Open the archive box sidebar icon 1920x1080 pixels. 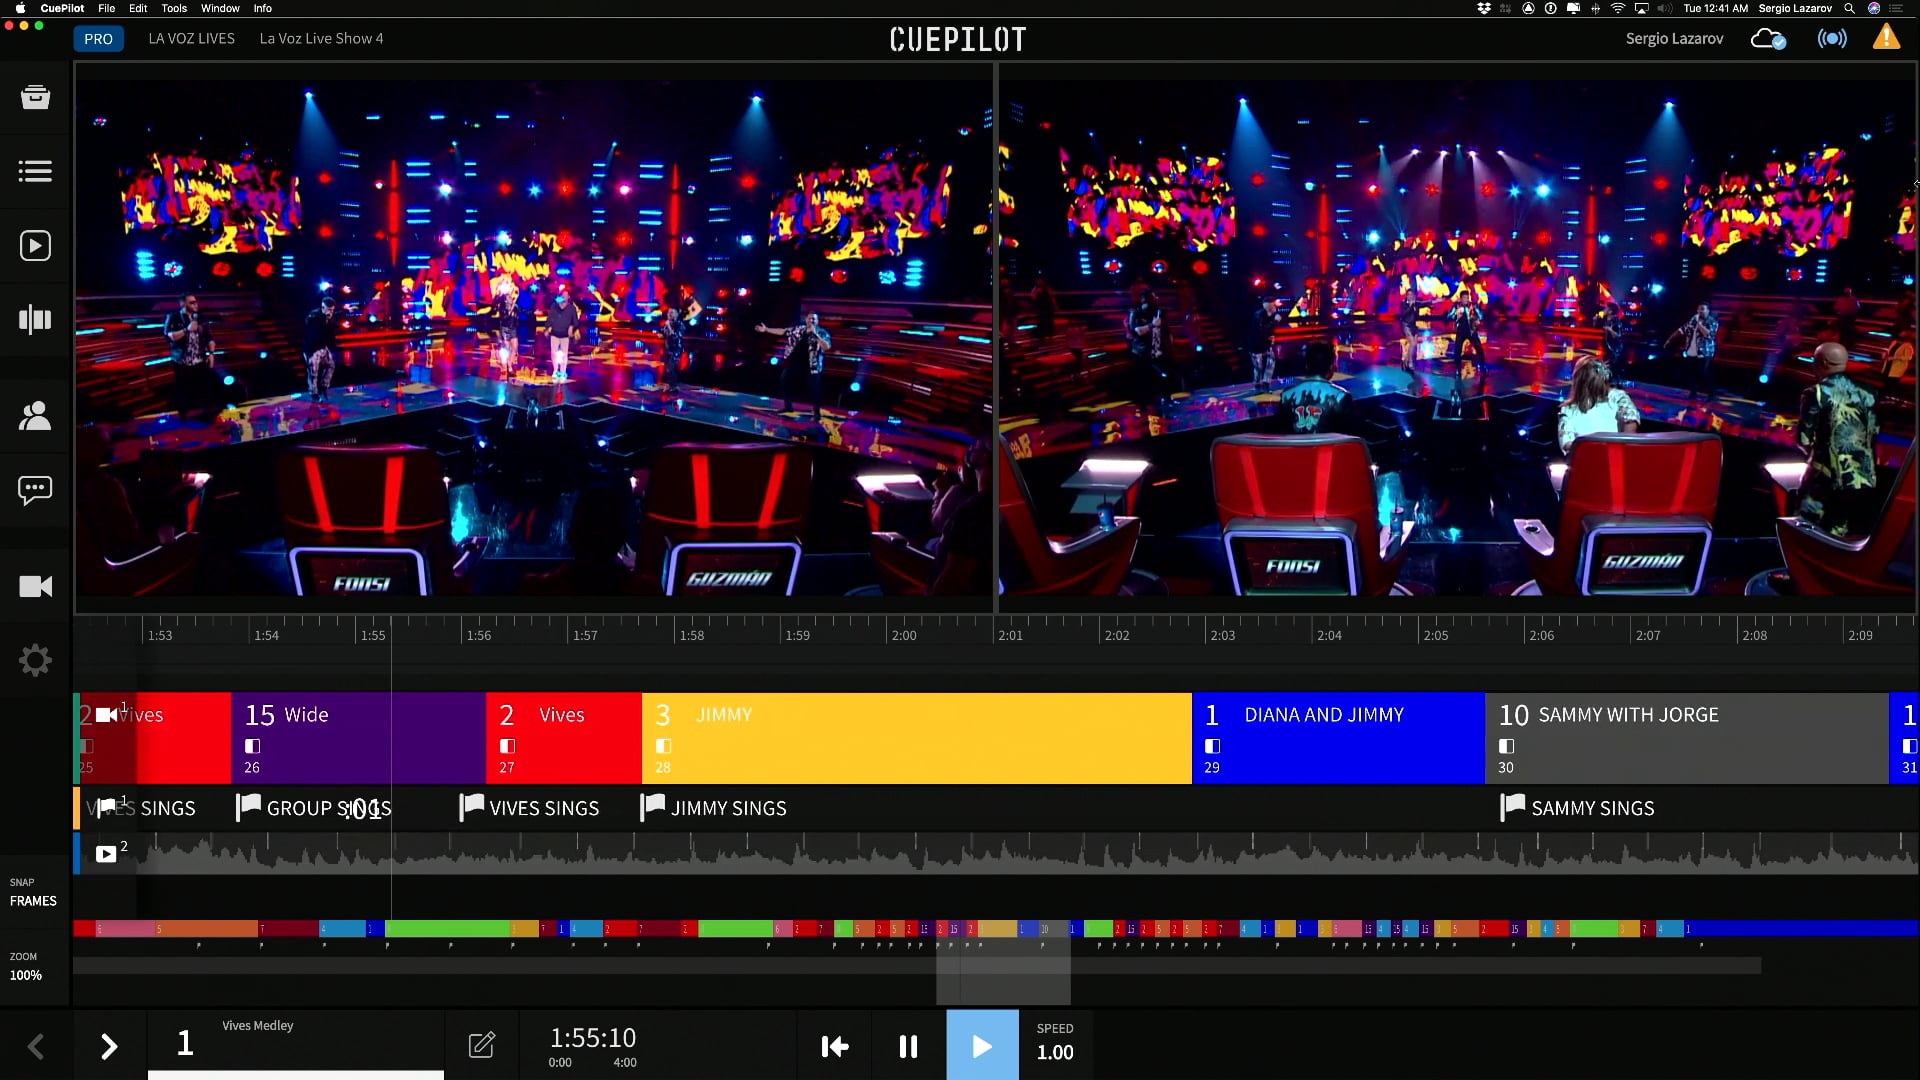(x=35, y=97)
